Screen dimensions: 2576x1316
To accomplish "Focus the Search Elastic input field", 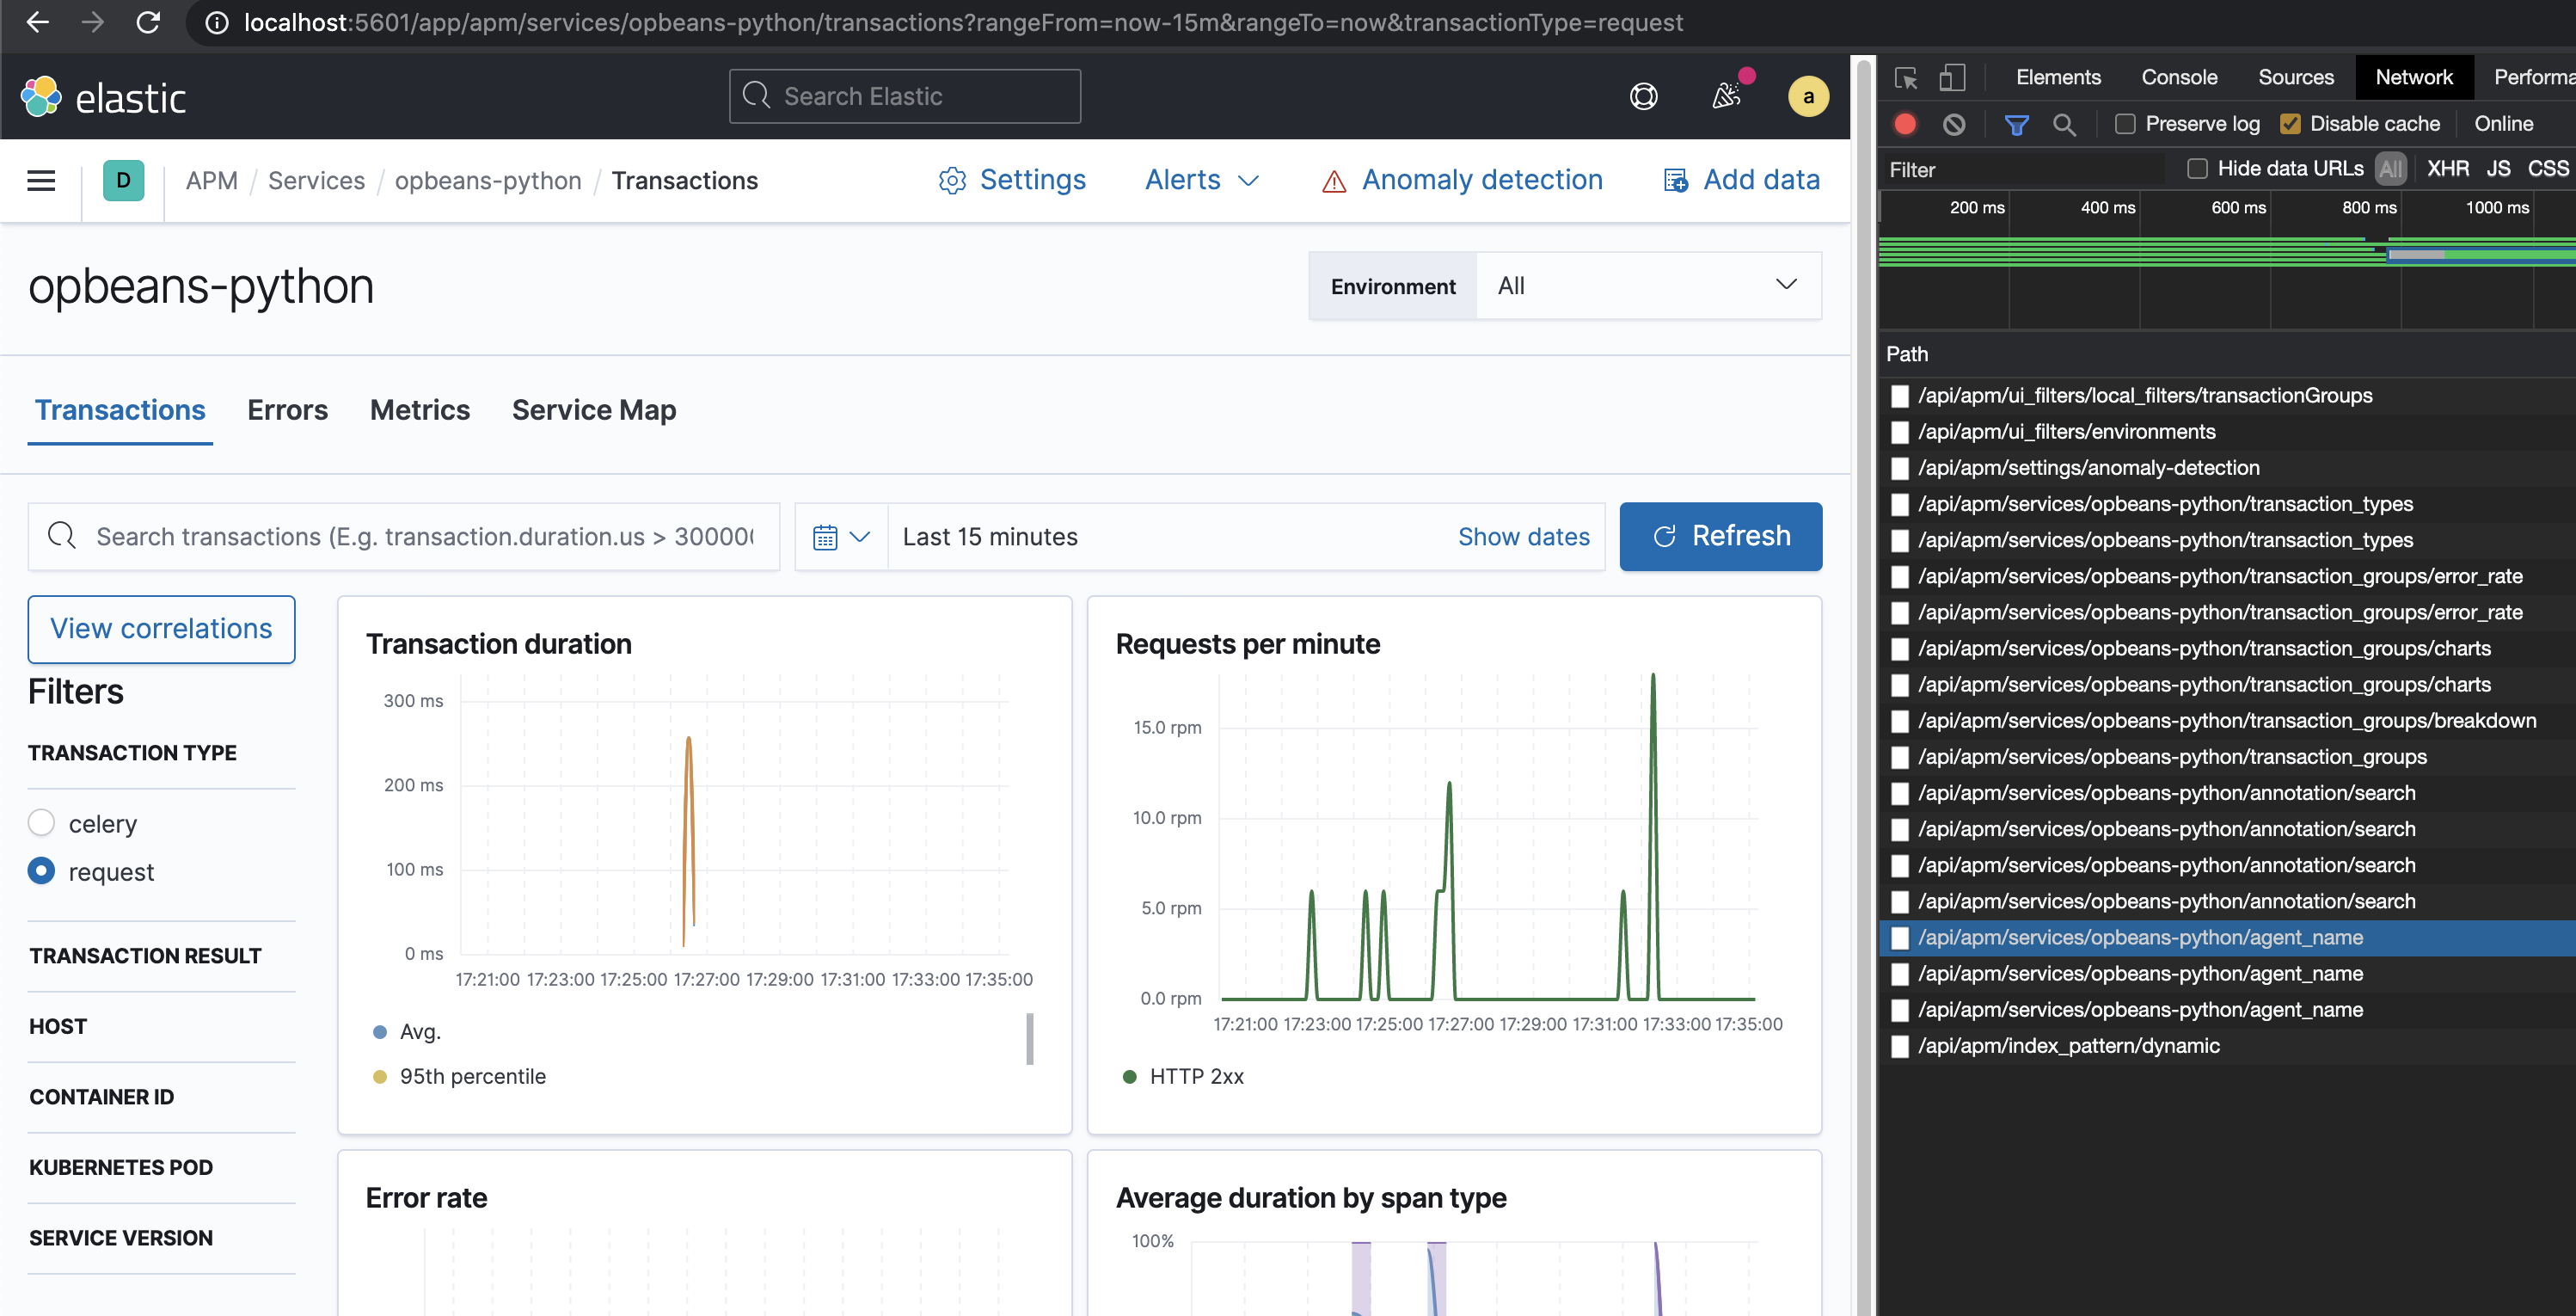I will (905, 96).
